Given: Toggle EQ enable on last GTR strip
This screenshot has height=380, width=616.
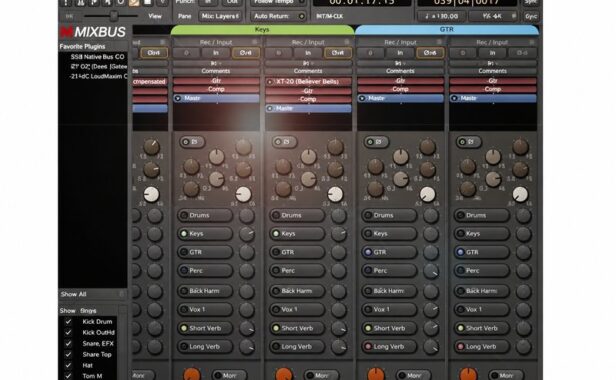Looking at the screenshot, I should 468,141.
